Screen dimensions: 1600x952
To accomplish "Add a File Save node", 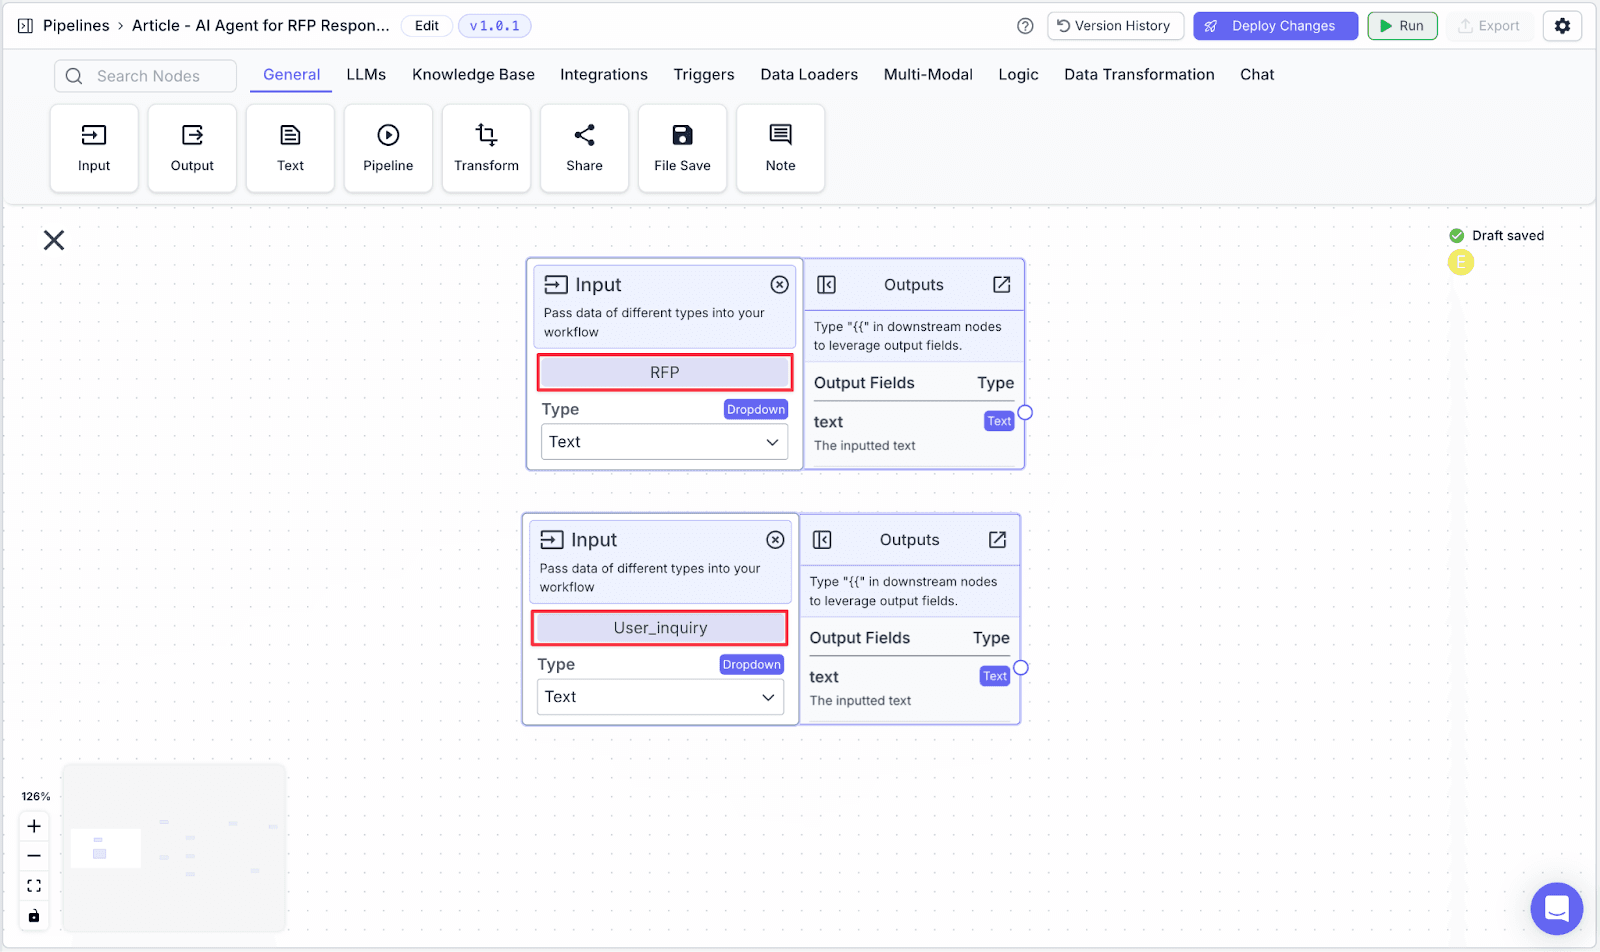I will [x=682, y=148].
